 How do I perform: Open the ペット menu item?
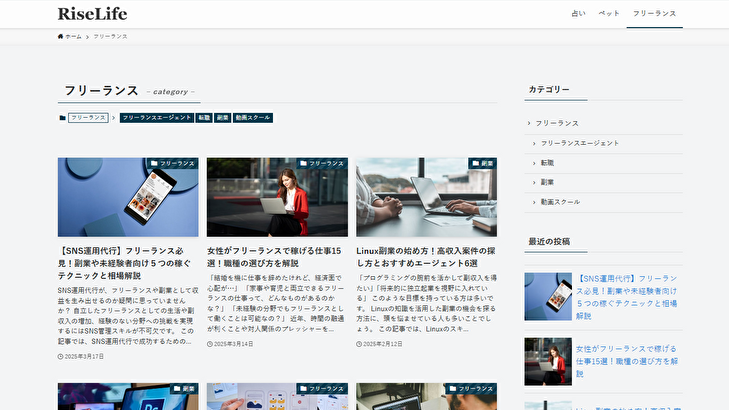click(609, 14)
